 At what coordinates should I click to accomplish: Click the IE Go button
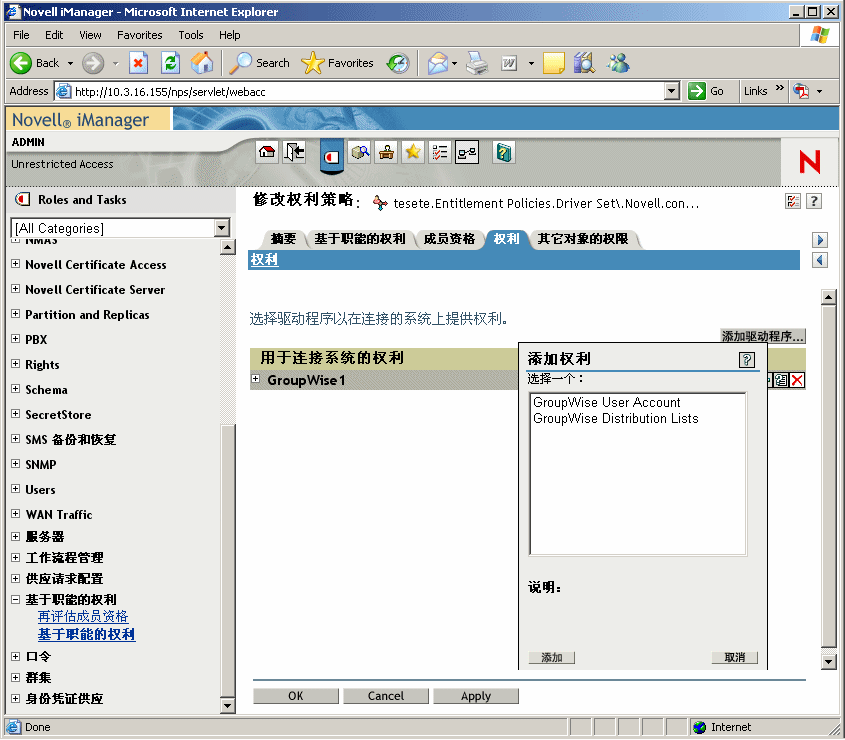point(706,91)
